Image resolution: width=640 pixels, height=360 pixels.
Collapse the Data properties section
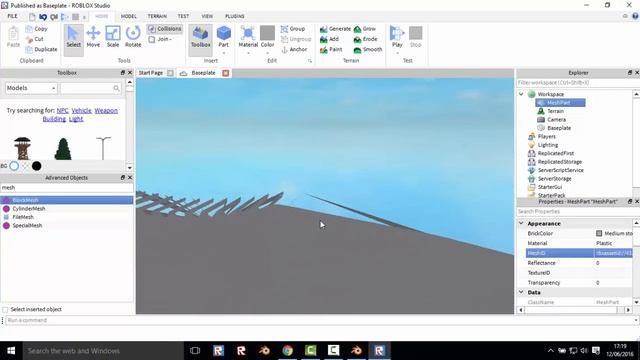pos(521,292)
